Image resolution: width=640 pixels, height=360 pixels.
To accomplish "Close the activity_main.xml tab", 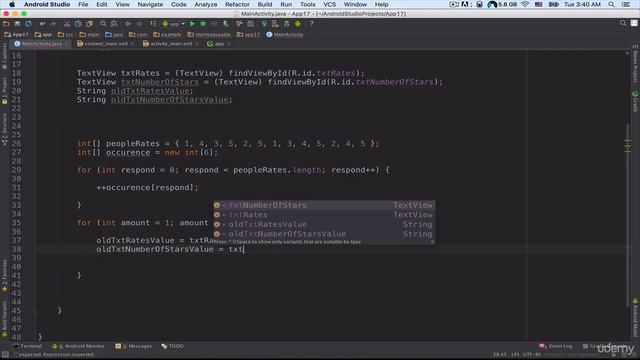I will (x=197, y=44).
